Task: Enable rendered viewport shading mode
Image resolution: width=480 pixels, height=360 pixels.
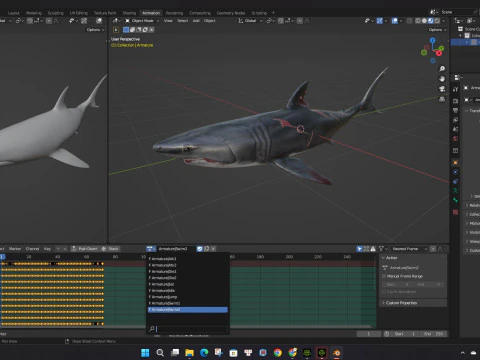Action: (437, 21)
